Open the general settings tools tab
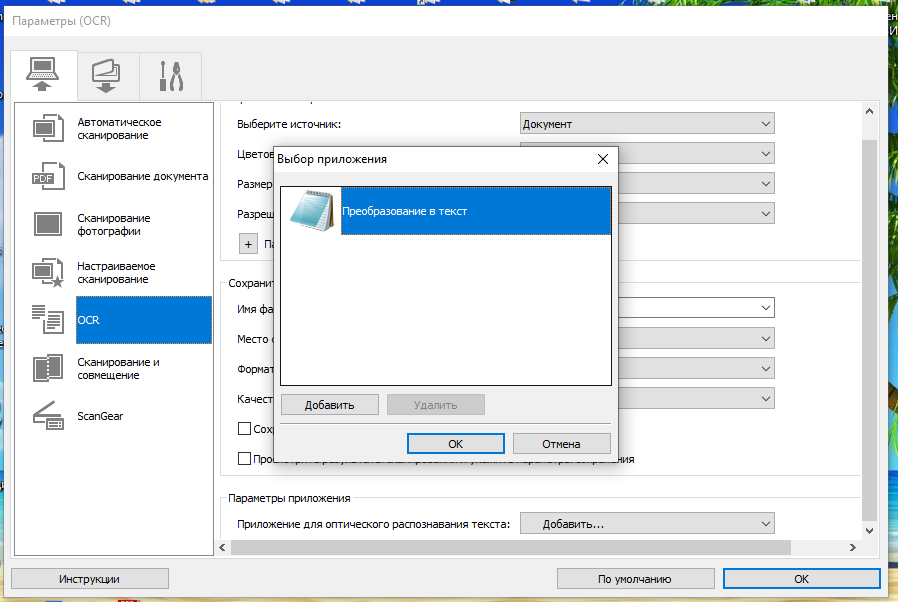The width and height of the screenshot is (898, 602). coord(171,76)
